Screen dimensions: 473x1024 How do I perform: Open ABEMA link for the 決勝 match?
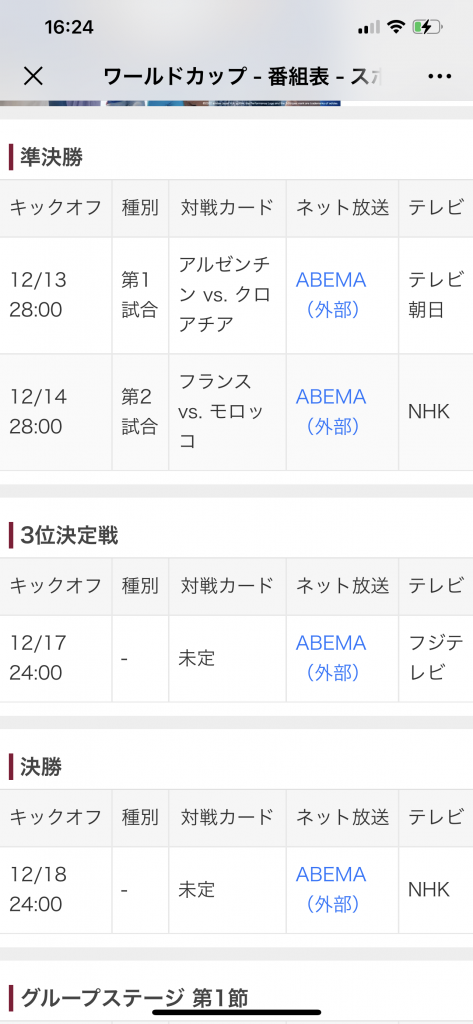pyautogui.click(x=331, y=889)
